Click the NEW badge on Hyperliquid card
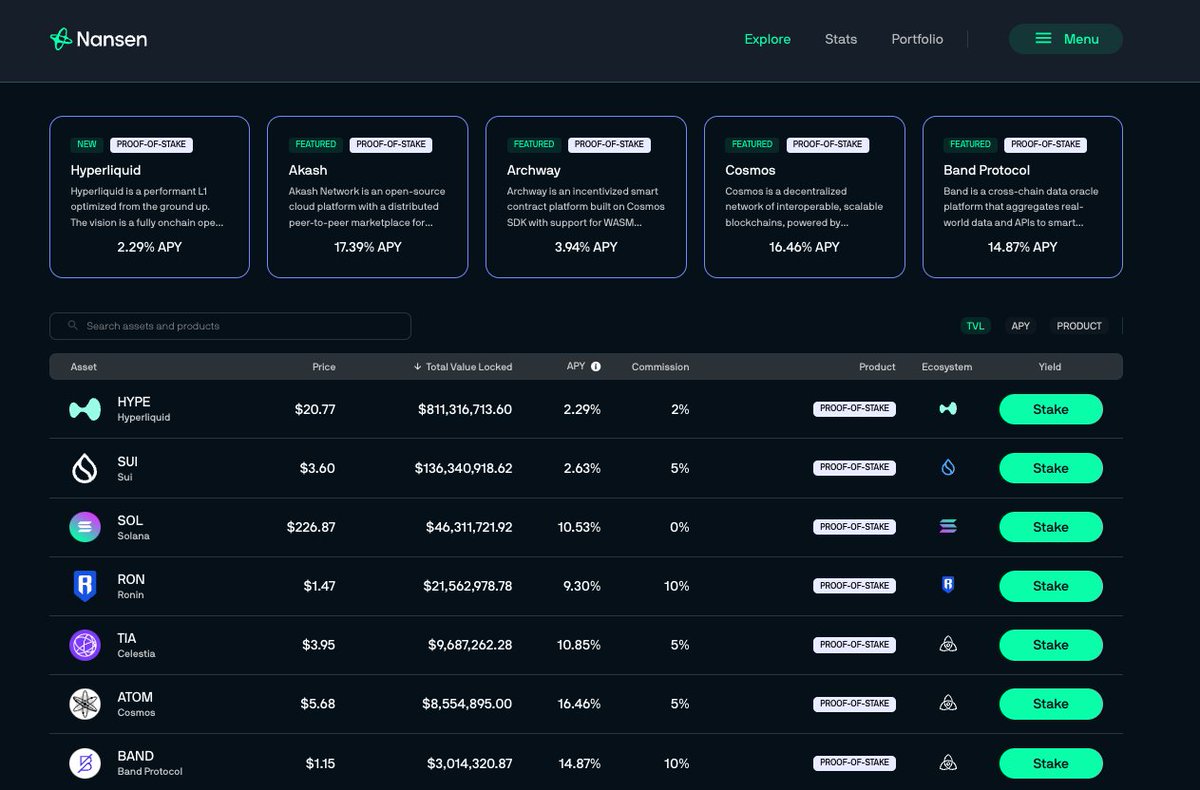The image size is (1200, 790). pyautogui.click(x=87, y=144)
